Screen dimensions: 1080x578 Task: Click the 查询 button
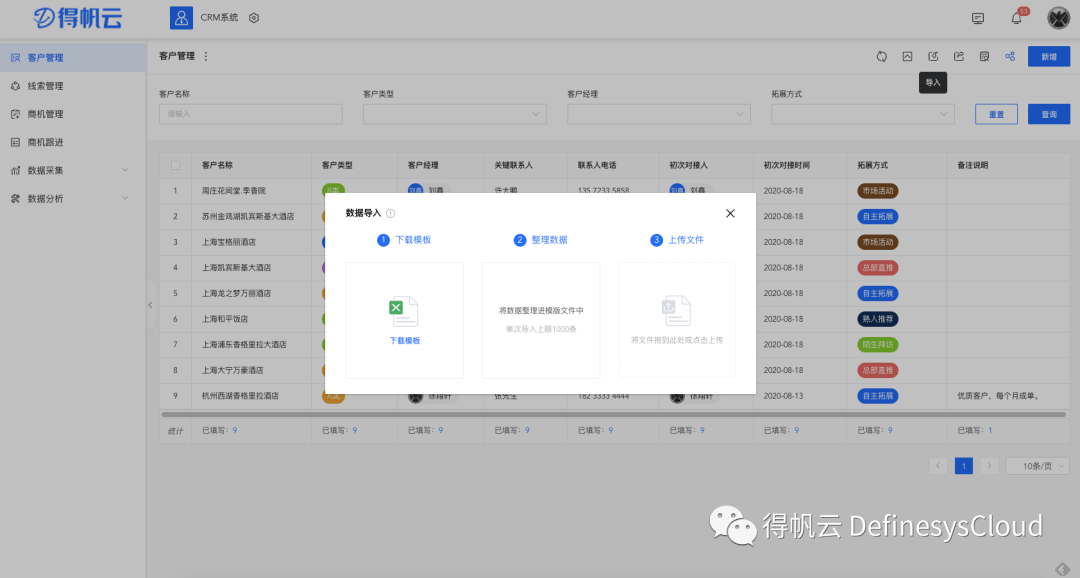click(x=1048, y=114)
